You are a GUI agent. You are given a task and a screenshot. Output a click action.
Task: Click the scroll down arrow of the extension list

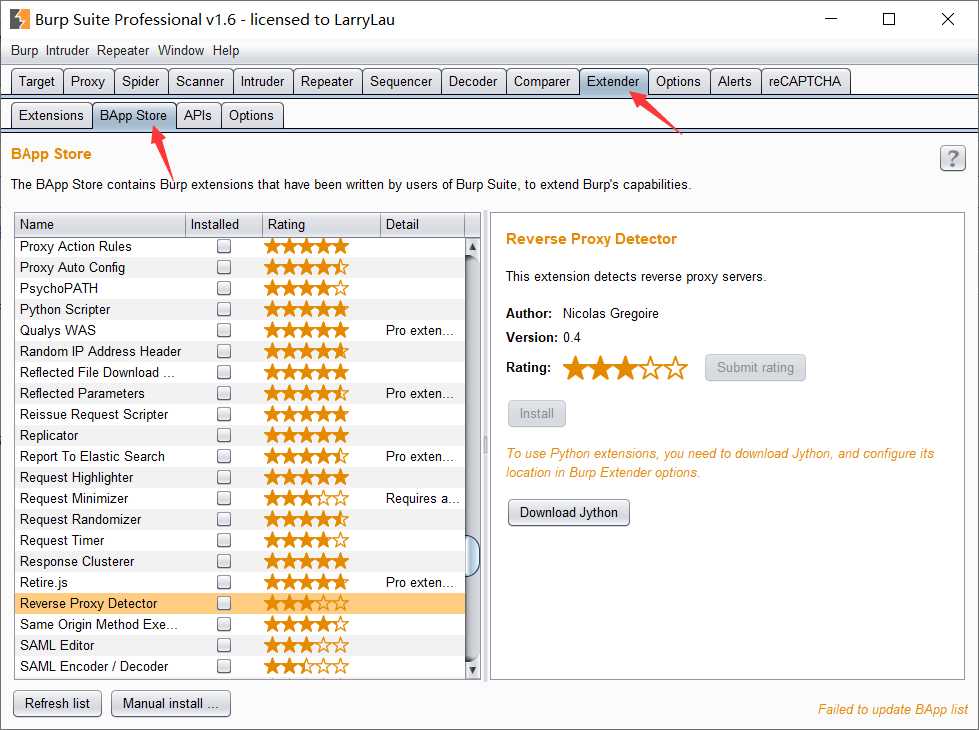pos(473,670)
